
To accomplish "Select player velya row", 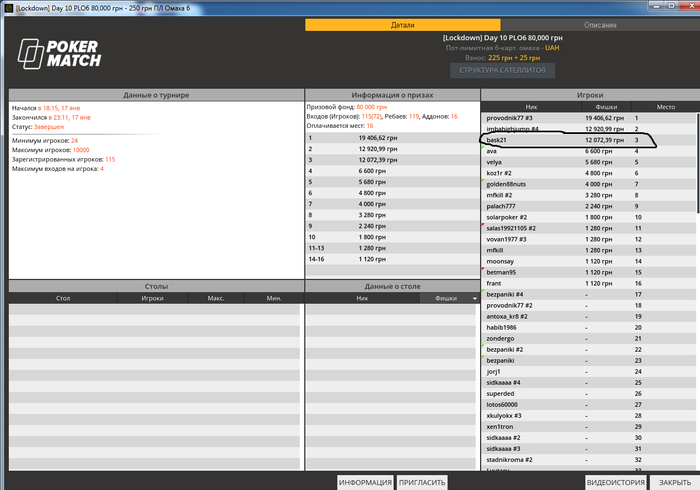I will click(588, 162).
